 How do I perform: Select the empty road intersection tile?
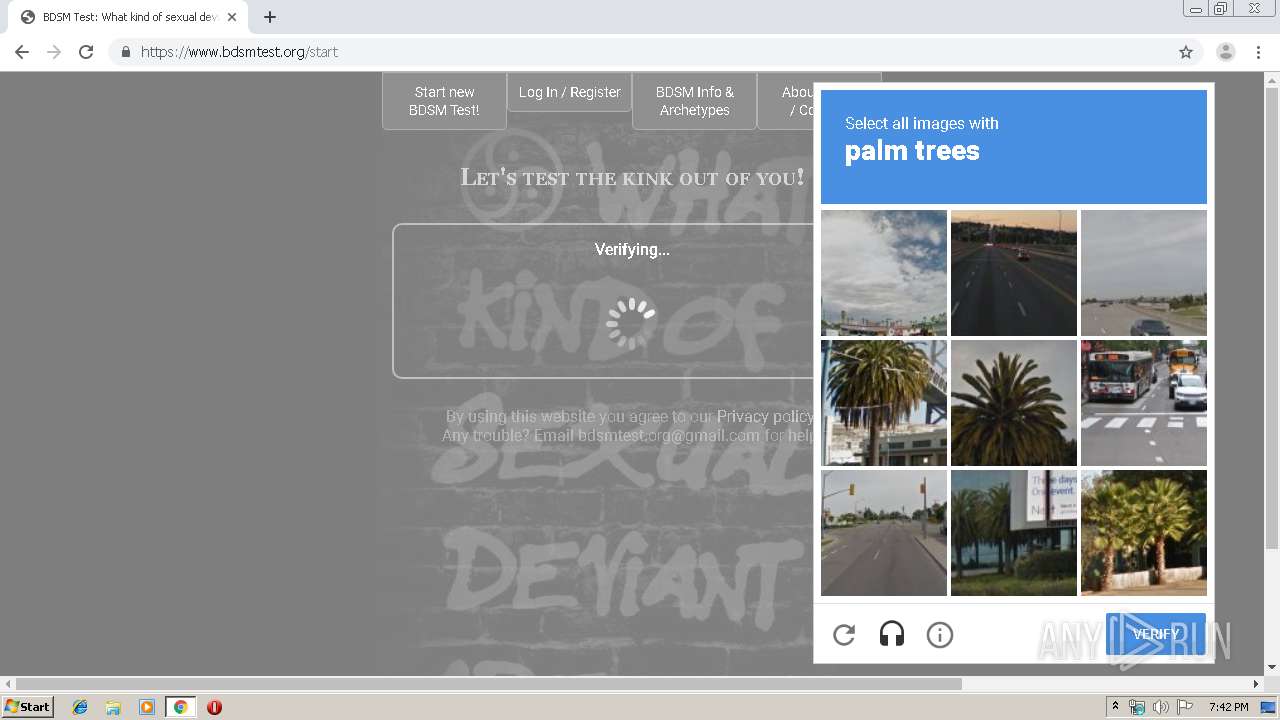(x=884, y=533)
